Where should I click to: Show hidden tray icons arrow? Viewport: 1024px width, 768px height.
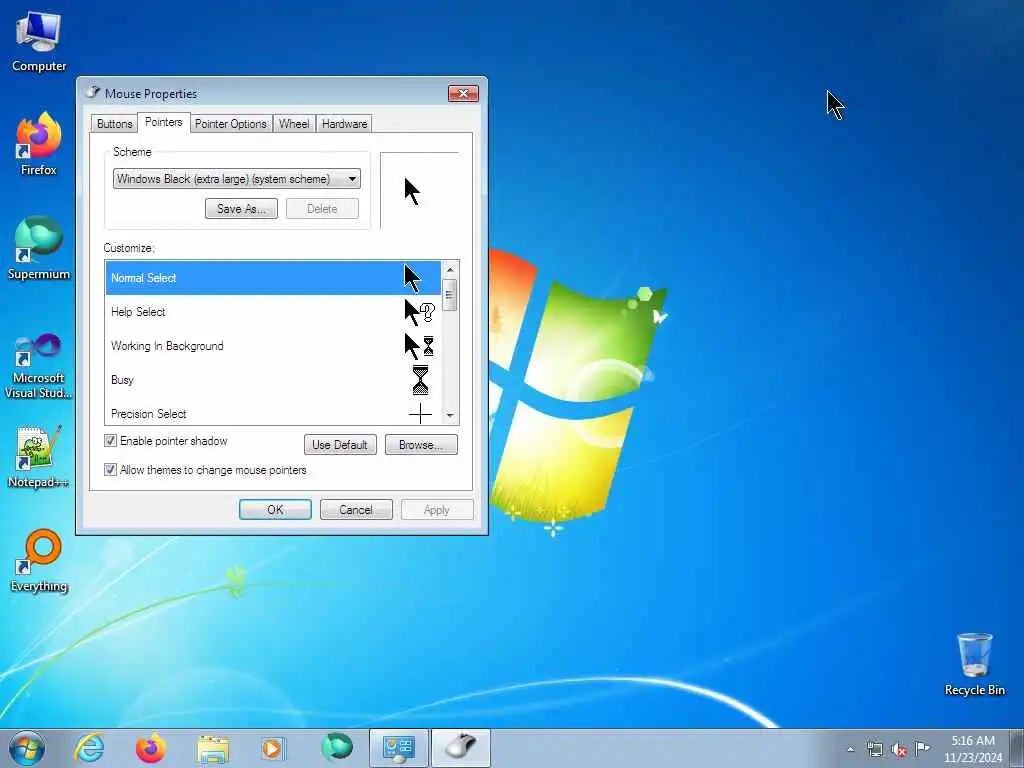[x=850, y=749]
